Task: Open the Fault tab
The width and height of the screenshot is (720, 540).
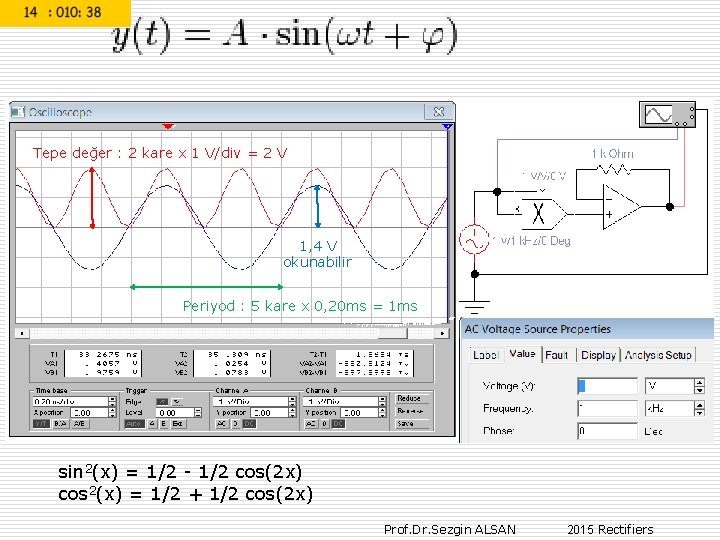Action: point(557,355)
